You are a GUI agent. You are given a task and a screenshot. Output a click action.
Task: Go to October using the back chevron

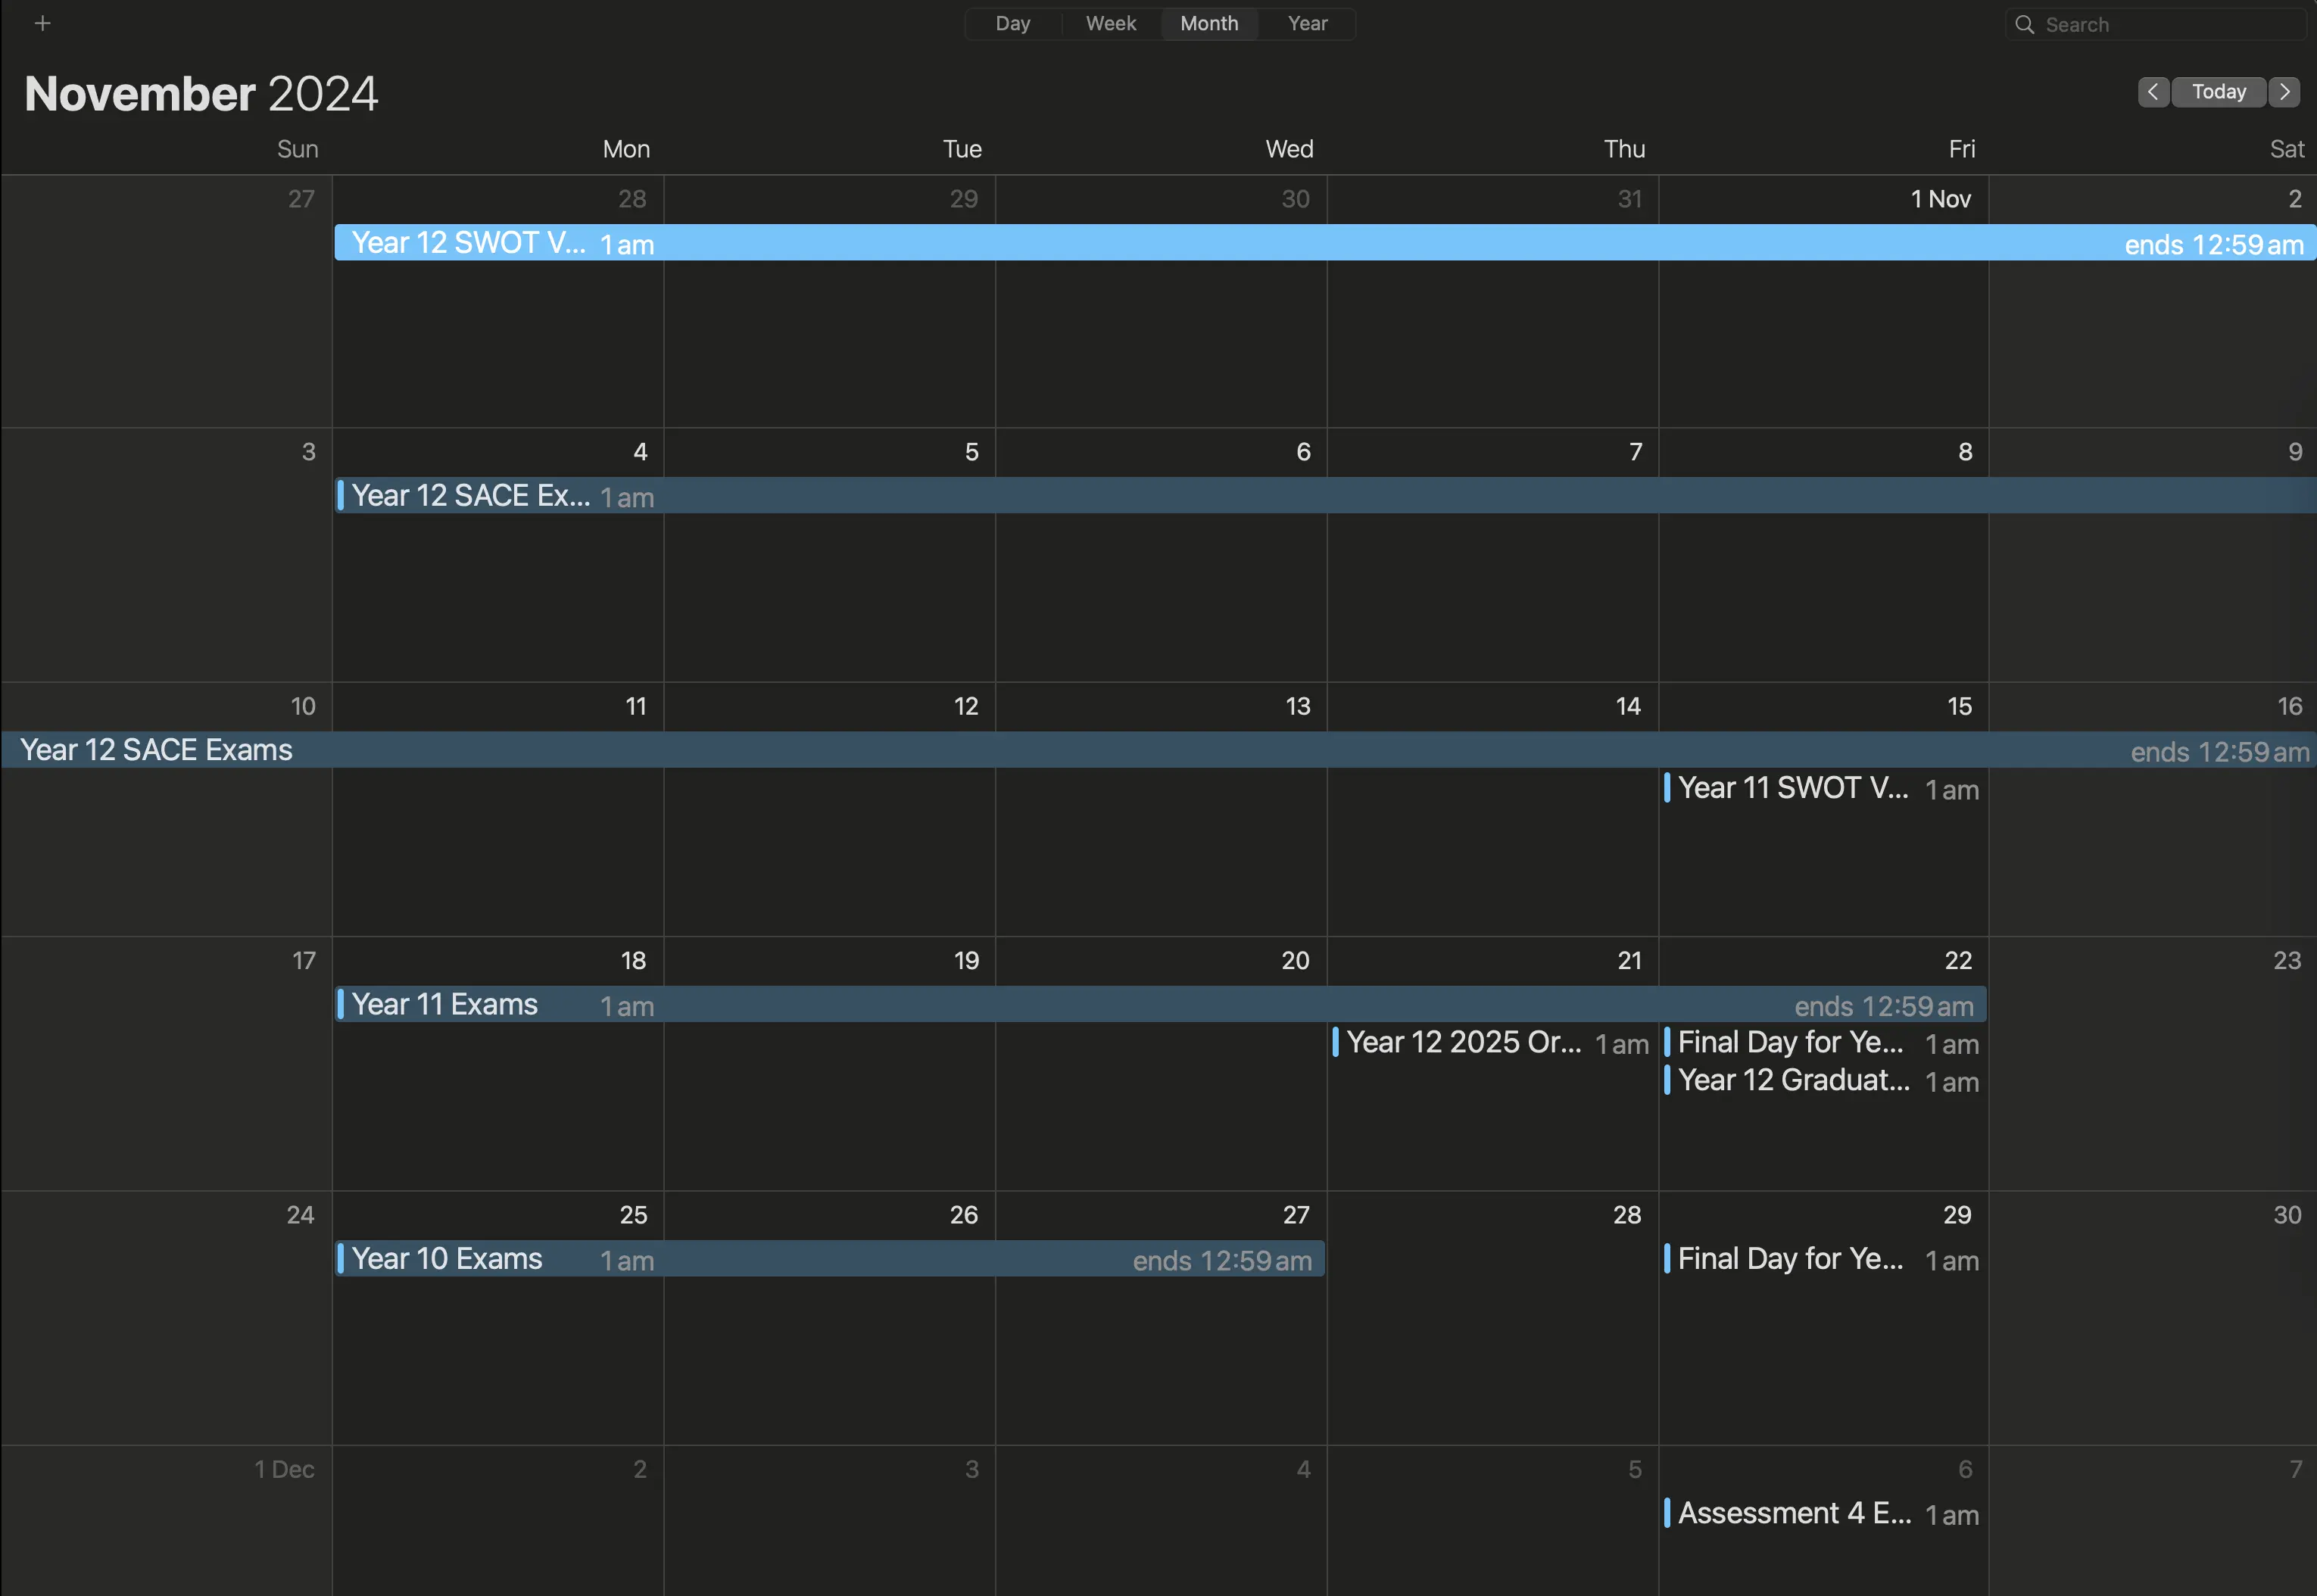click(x=2153, y=91)
